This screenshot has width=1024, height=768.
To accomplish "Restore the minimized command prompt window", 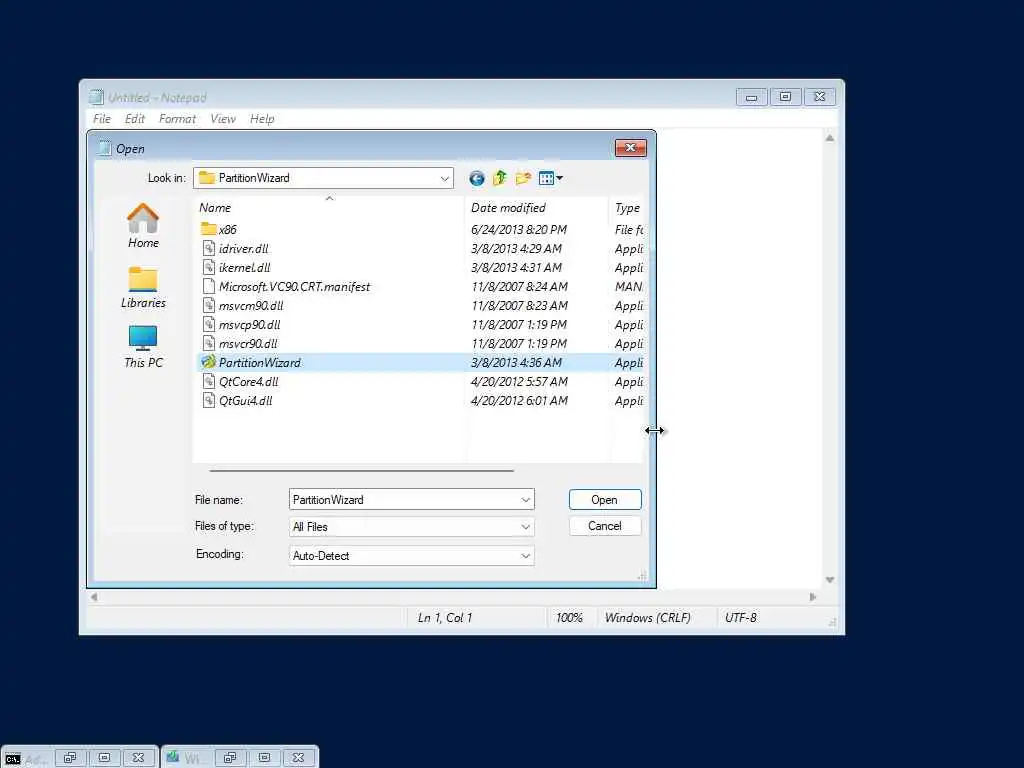I will pyautogui.click(x=70, y=758).
